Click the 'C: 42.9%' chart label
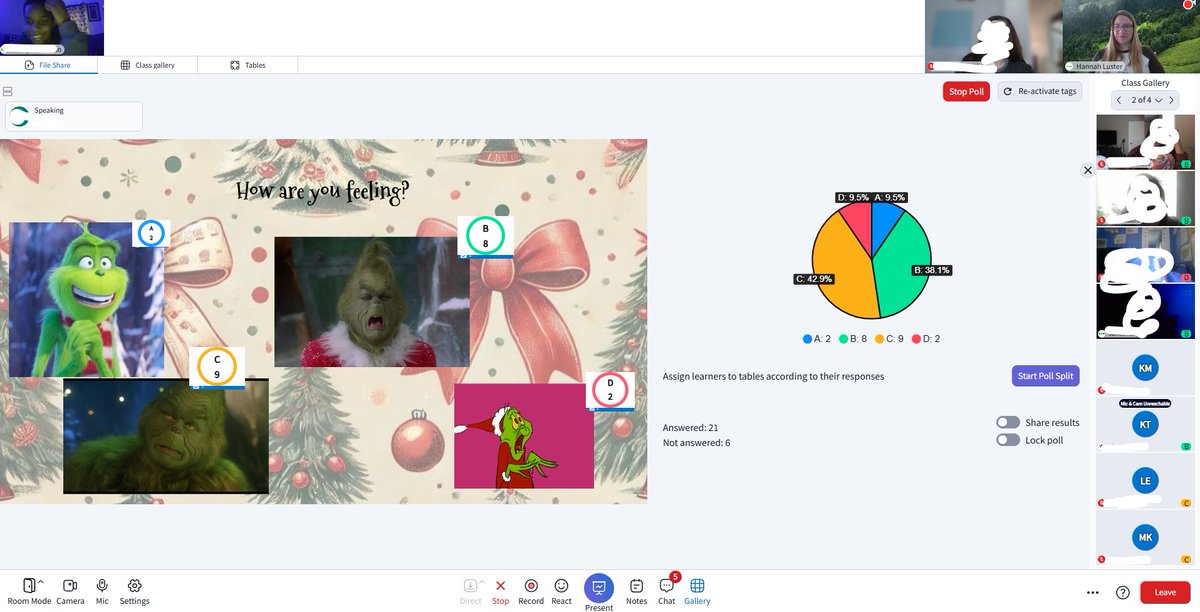Image resolution: width=1200 pixels, height=612 pixels. 814,278
